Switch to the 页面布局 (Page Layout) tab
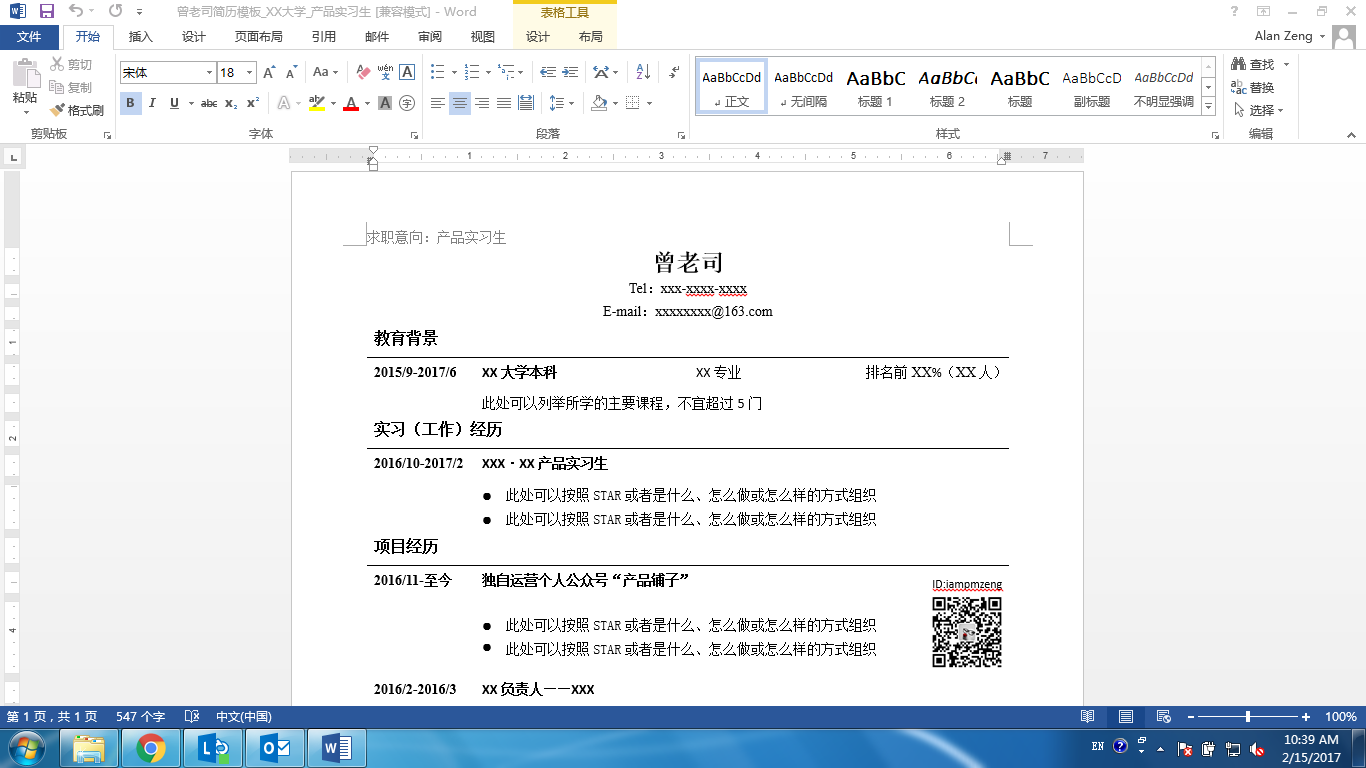This screenshot has height=768, width=1366. pyautogui.click(x=259, y=37)
